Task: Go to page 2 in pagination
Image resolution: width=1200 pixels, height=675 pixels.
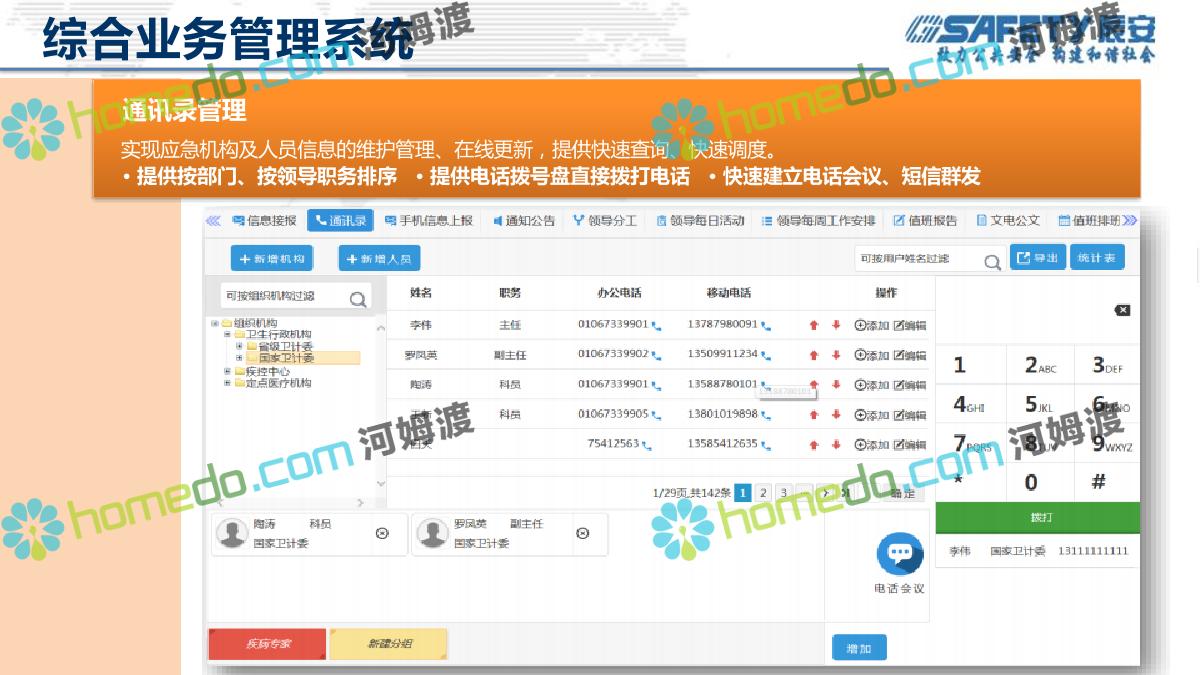Action: point(763,492)
